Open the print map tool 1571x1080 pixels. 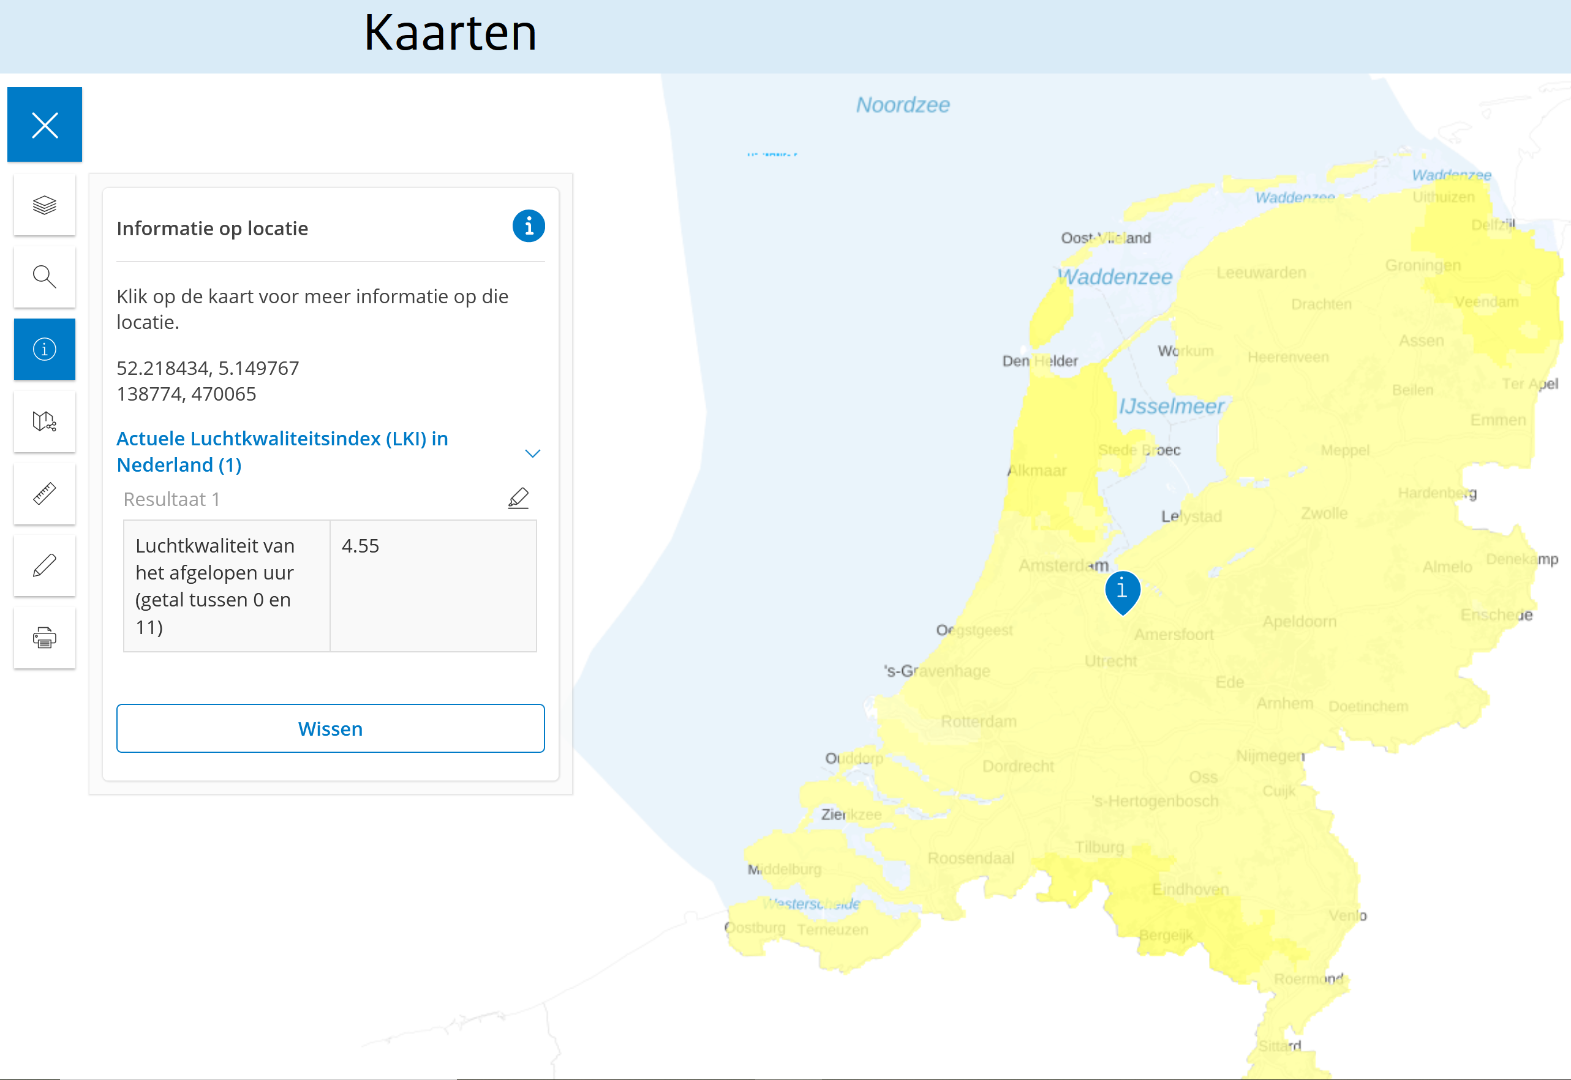44,637
